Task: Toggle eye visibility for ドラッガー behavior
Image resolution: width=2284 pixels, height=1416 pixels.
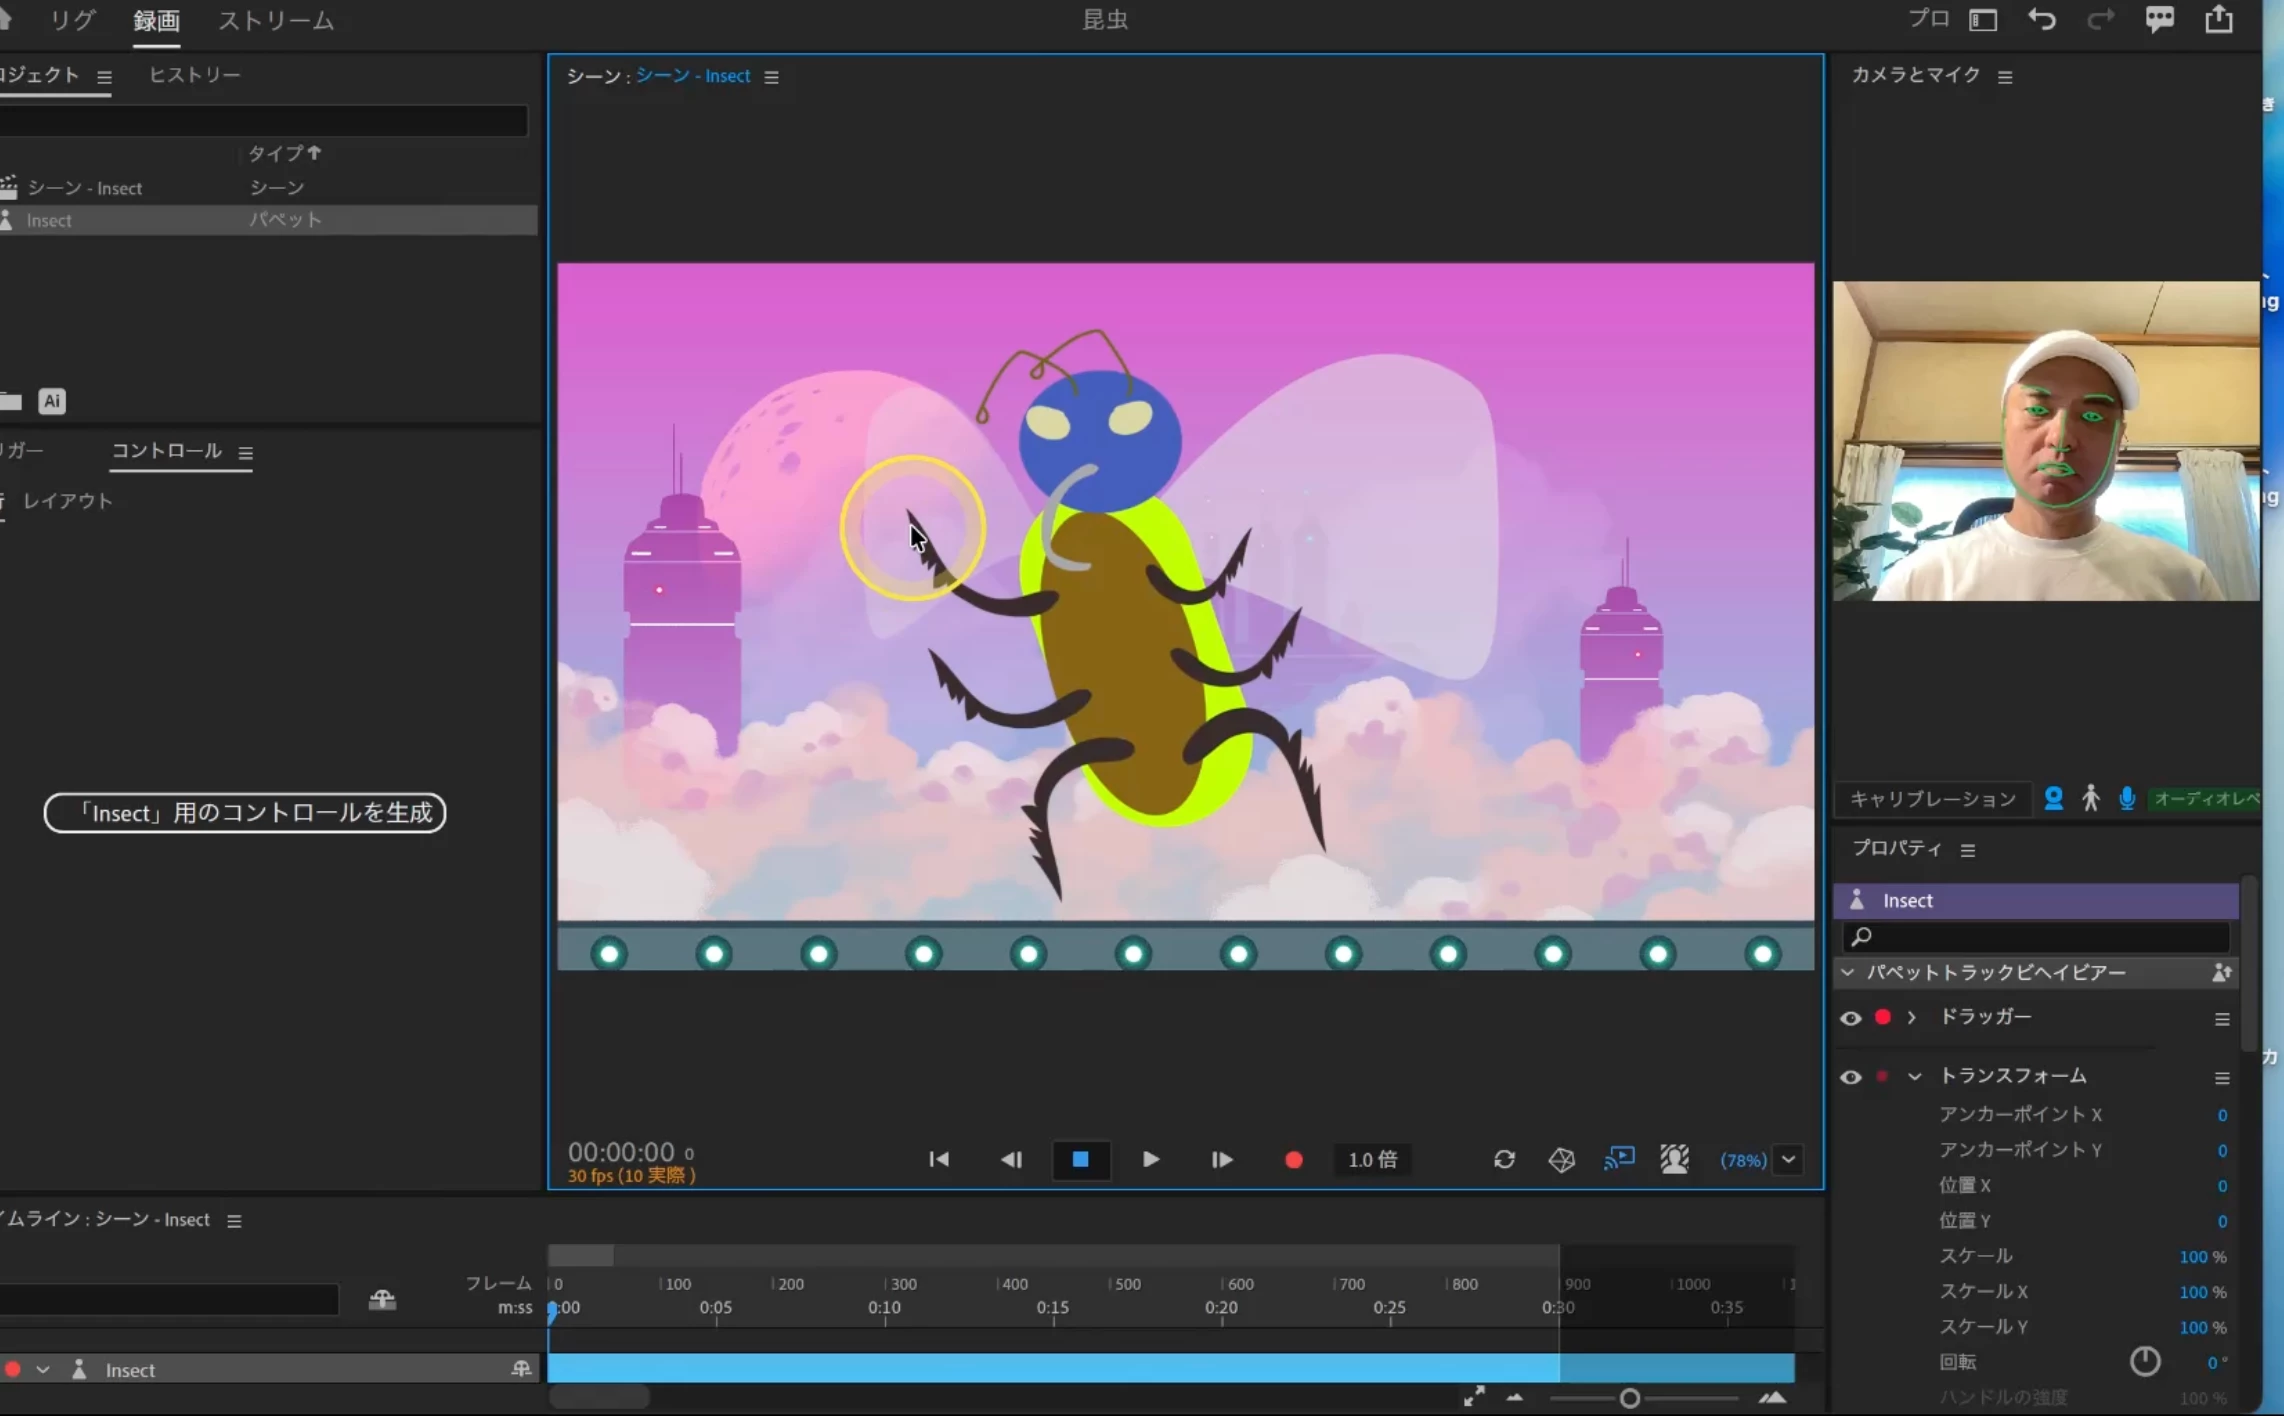Action: (1850, 1018)
